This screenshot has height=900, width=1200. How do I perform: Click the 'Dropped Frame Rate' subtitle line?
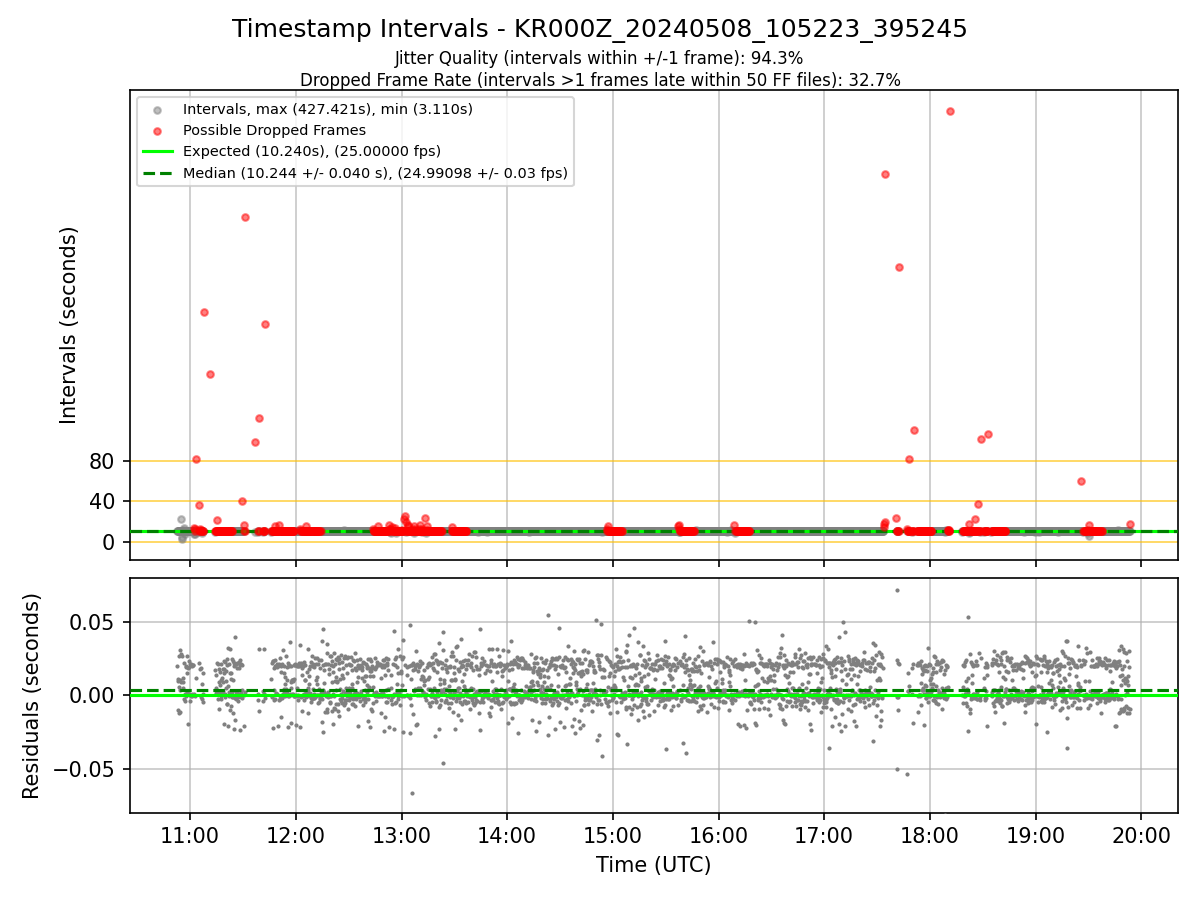[600, 80]
